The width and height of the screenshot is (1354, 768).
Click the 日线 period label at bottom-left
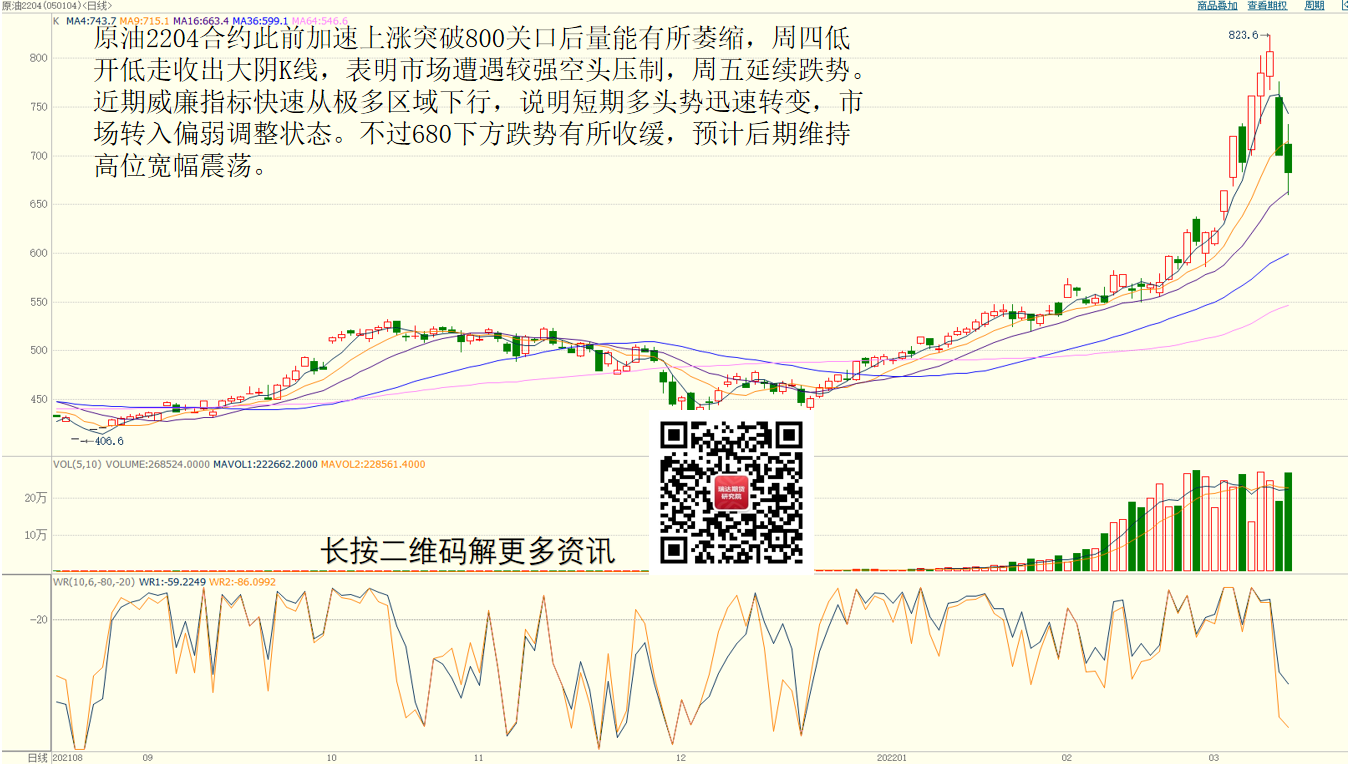(x=37, y=759)
